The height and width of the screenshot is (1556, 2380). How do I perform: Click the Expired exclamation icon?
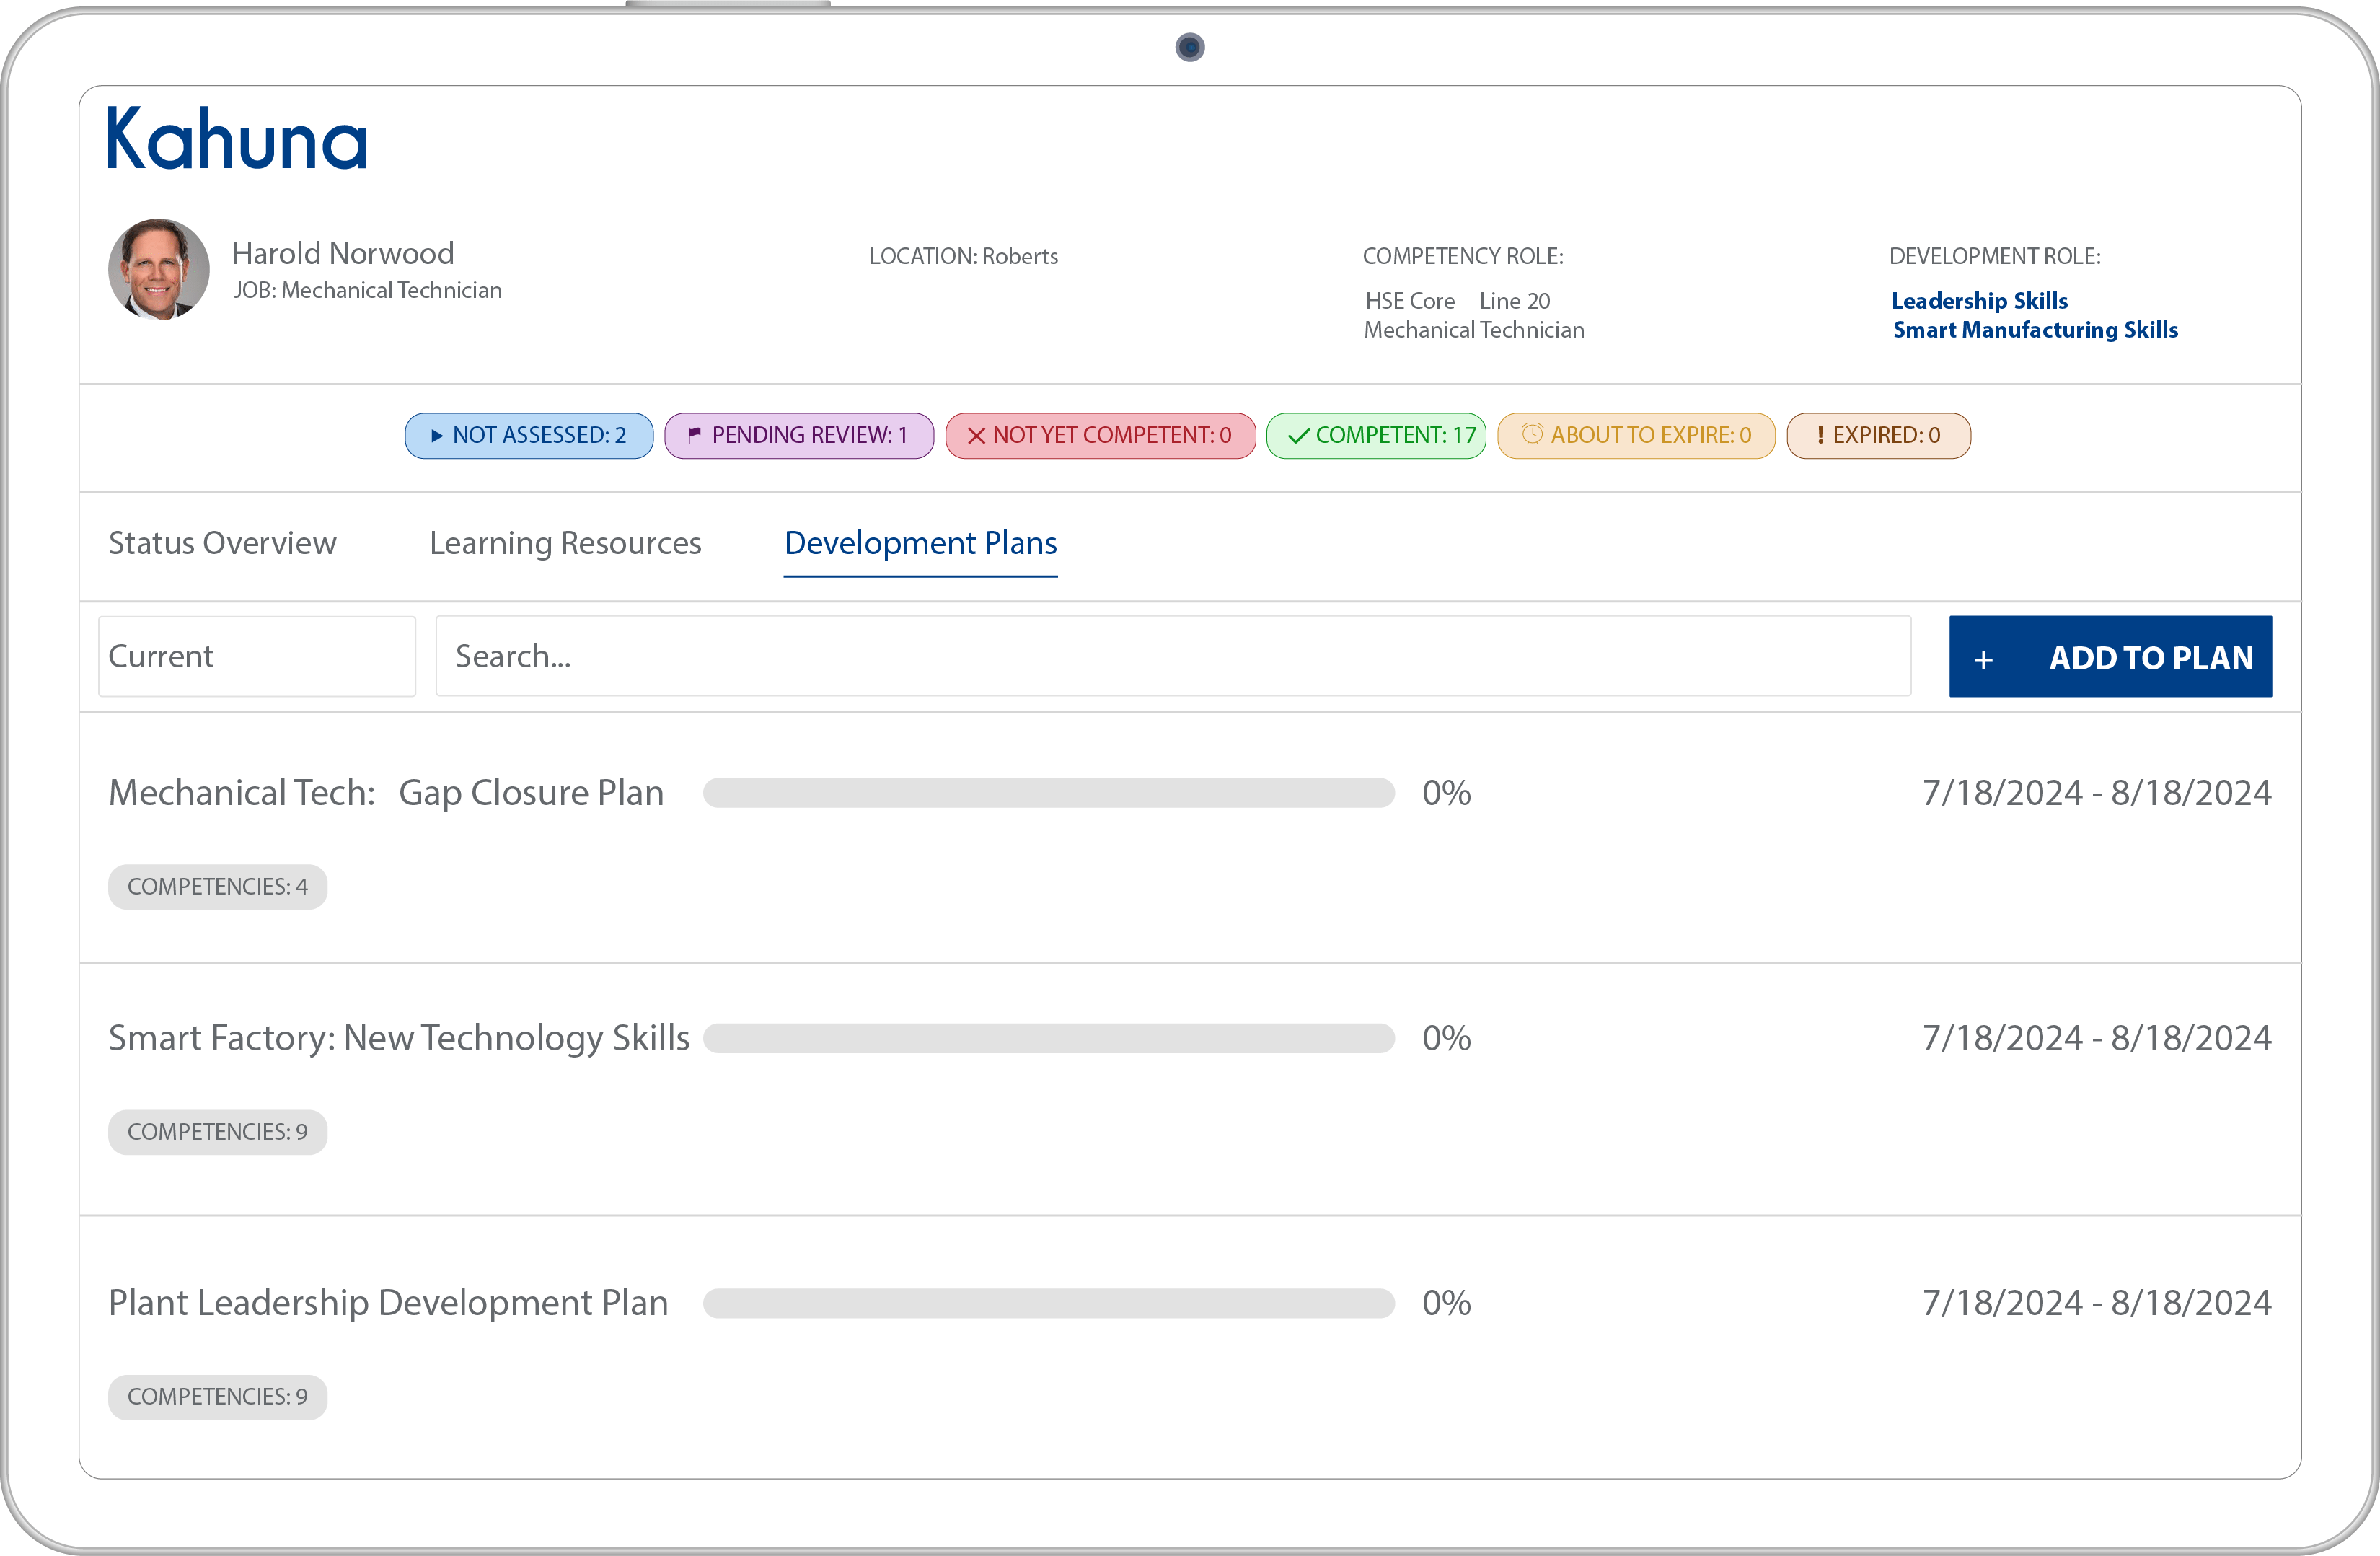[1820, 436]
